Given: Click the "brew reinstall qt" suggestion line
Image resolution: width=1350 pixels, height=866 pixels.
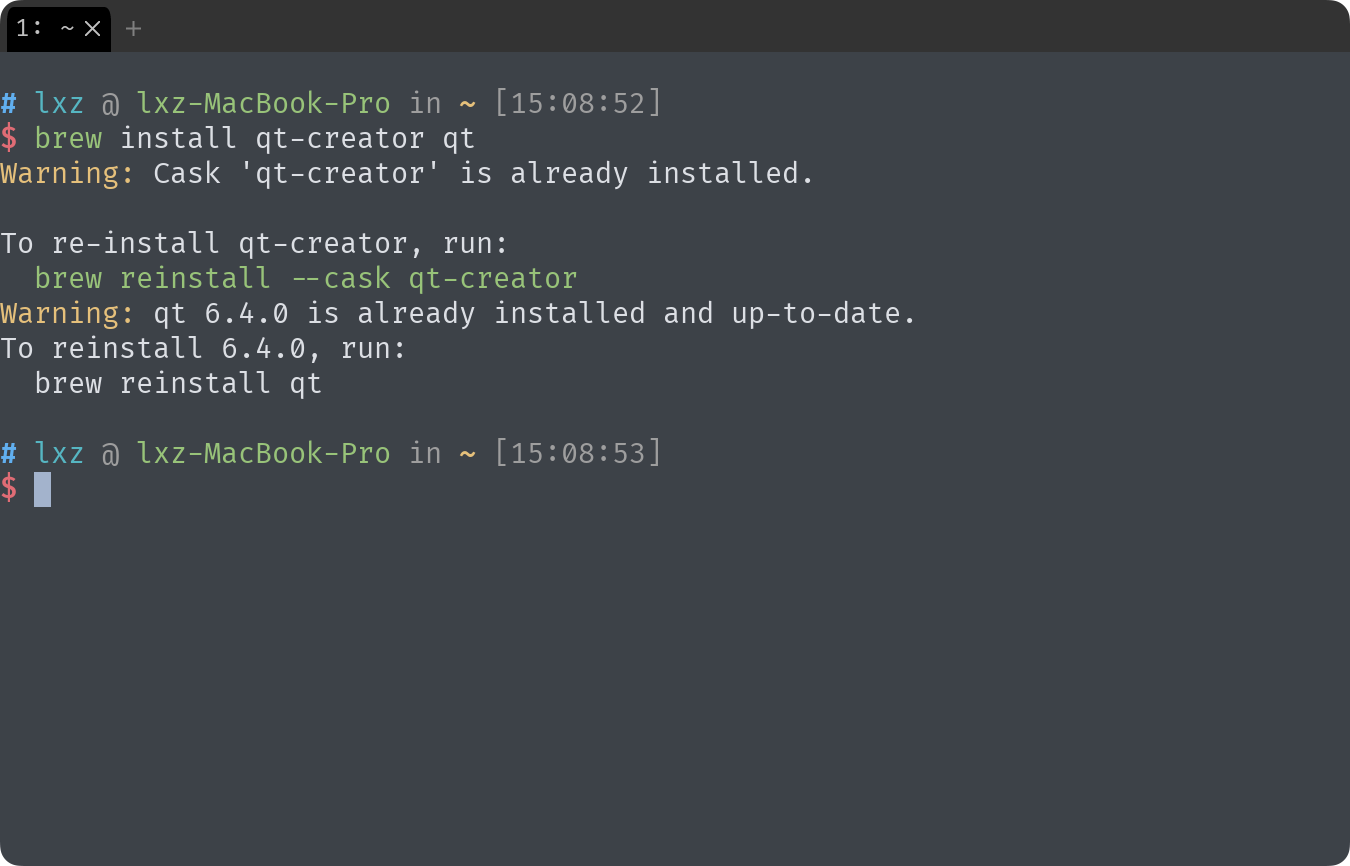Looking at the screenshot, I should point(178,383).
